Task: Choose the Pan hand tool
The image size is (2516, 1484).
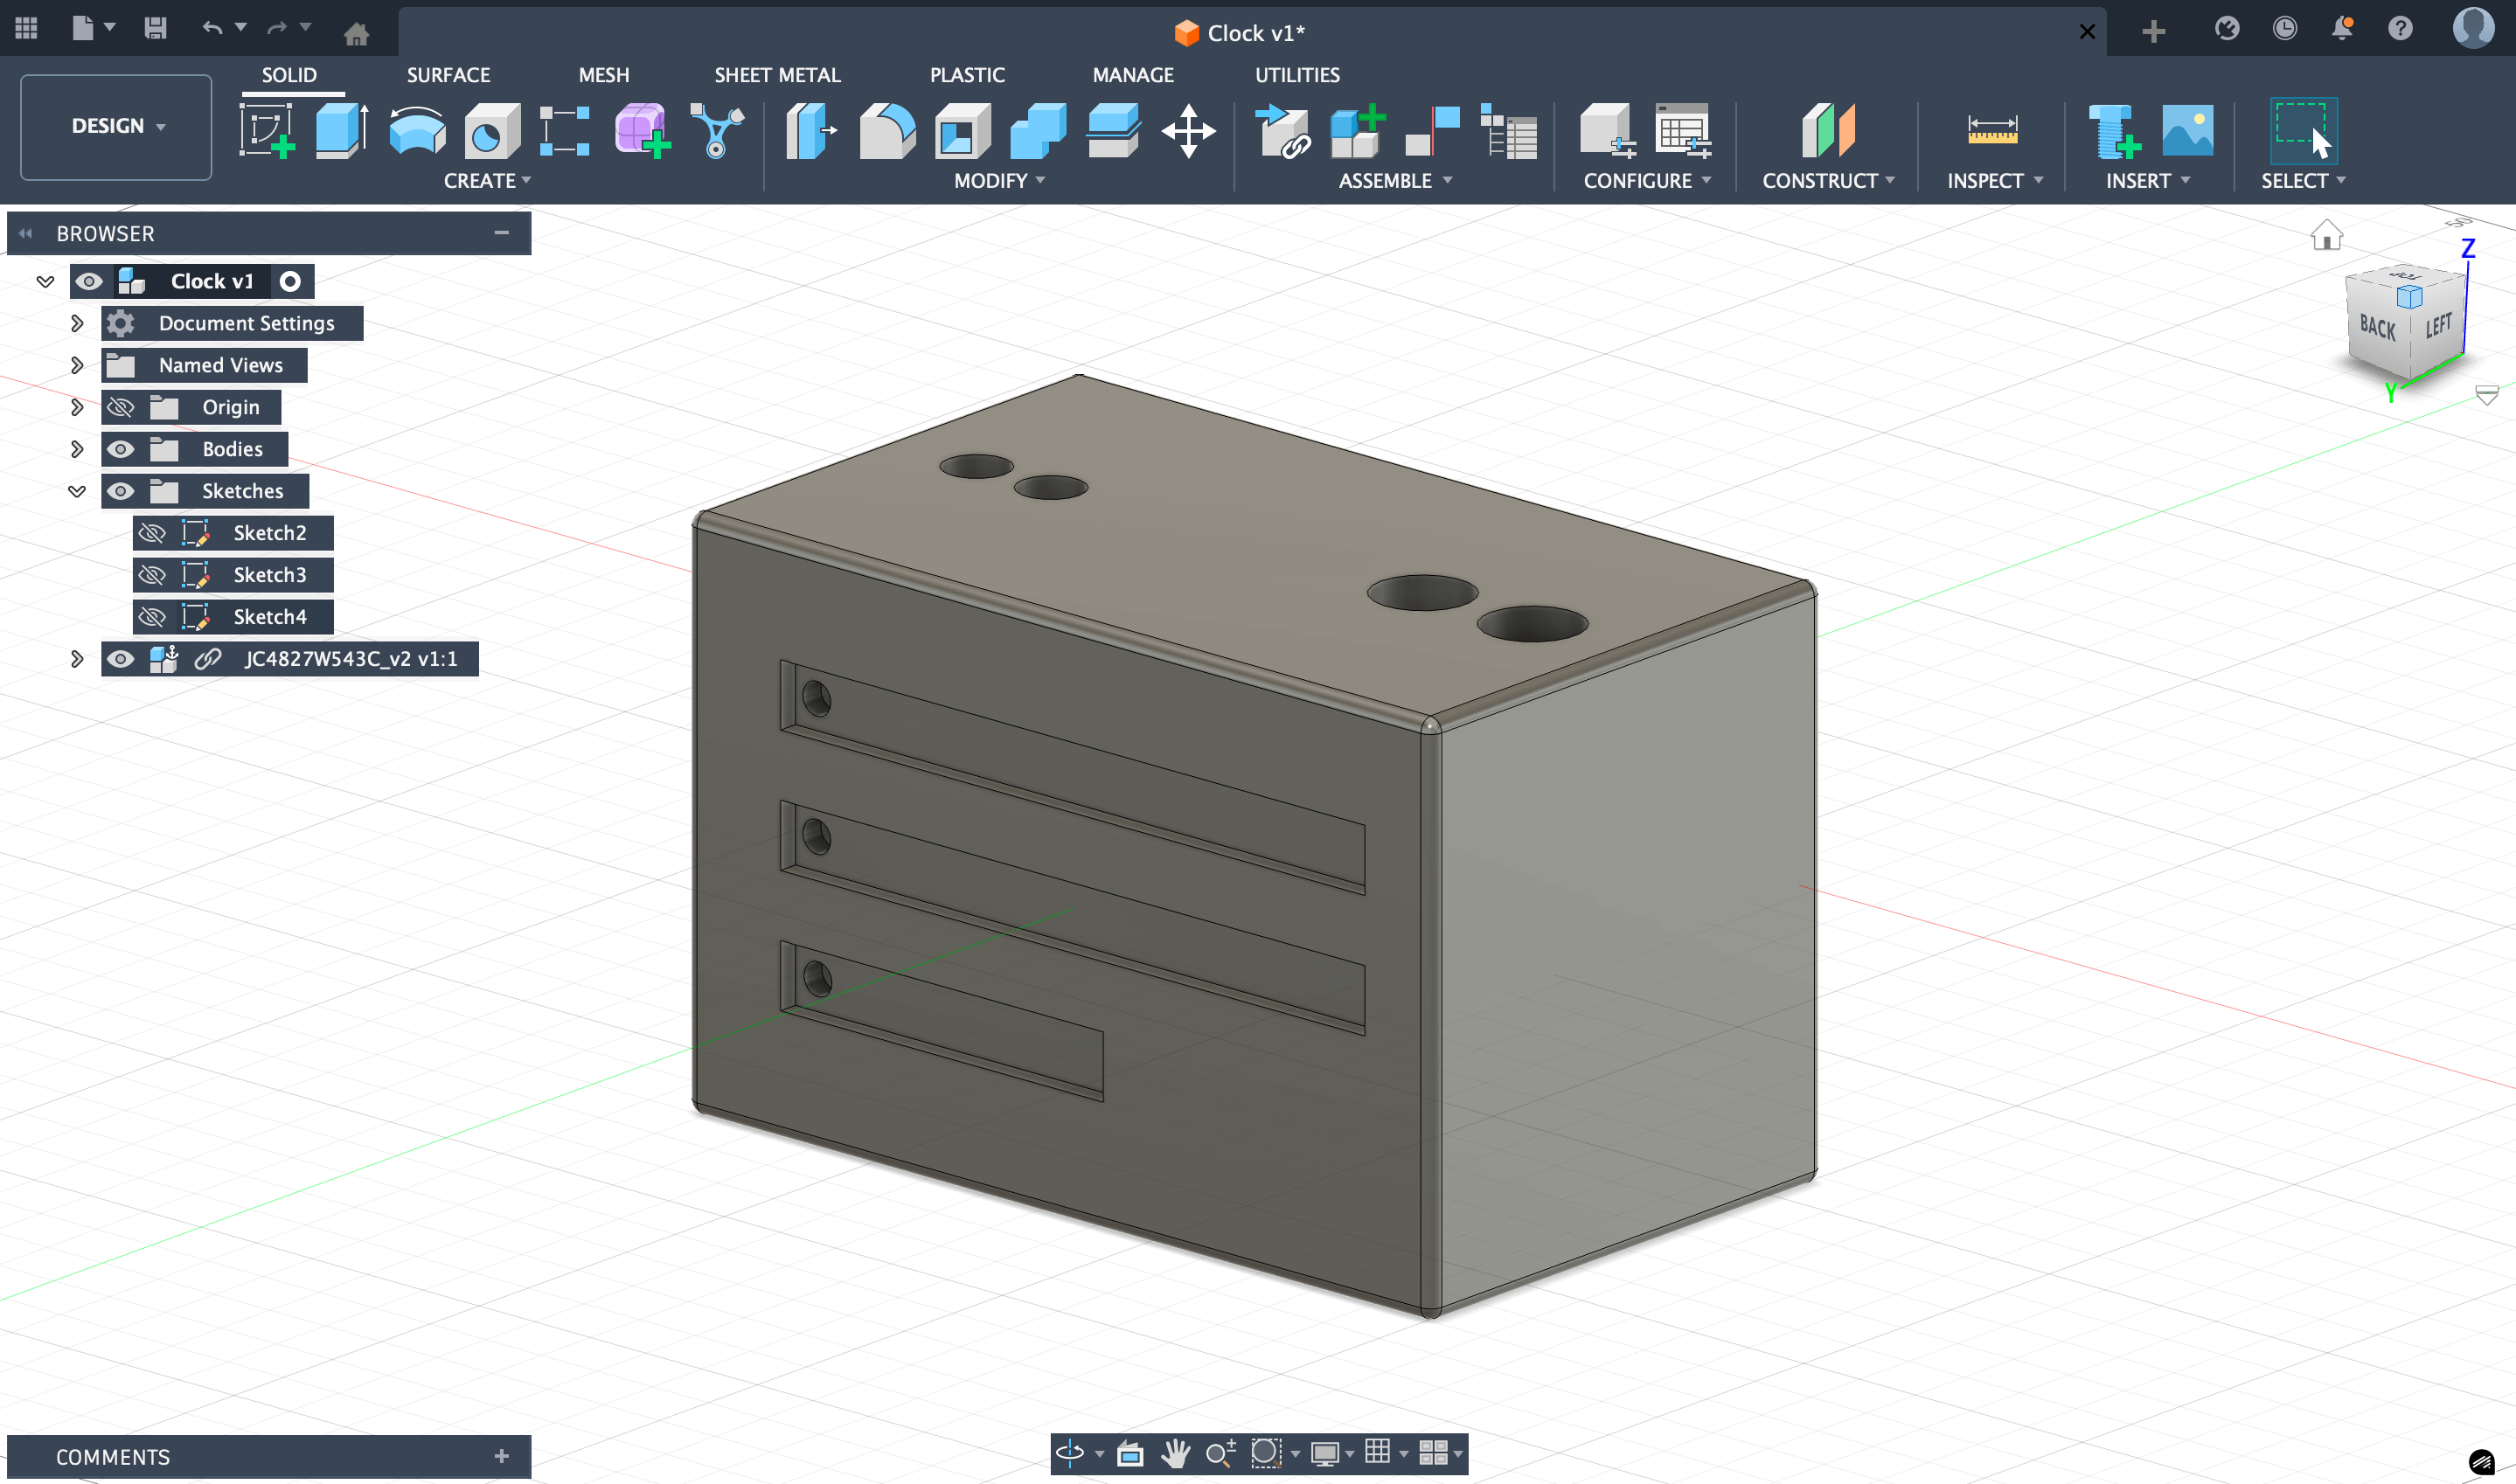Action: [x=1176, y=1452]
